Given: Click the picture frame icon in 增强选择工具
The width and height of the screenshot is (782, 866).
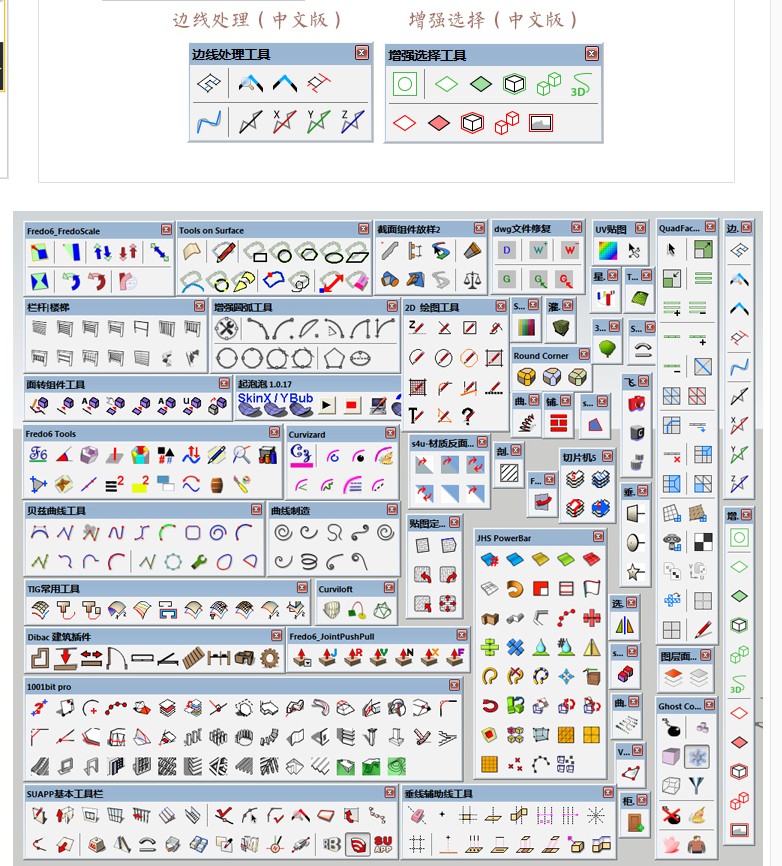Looking at the screenshot, I should coord(541,123).
